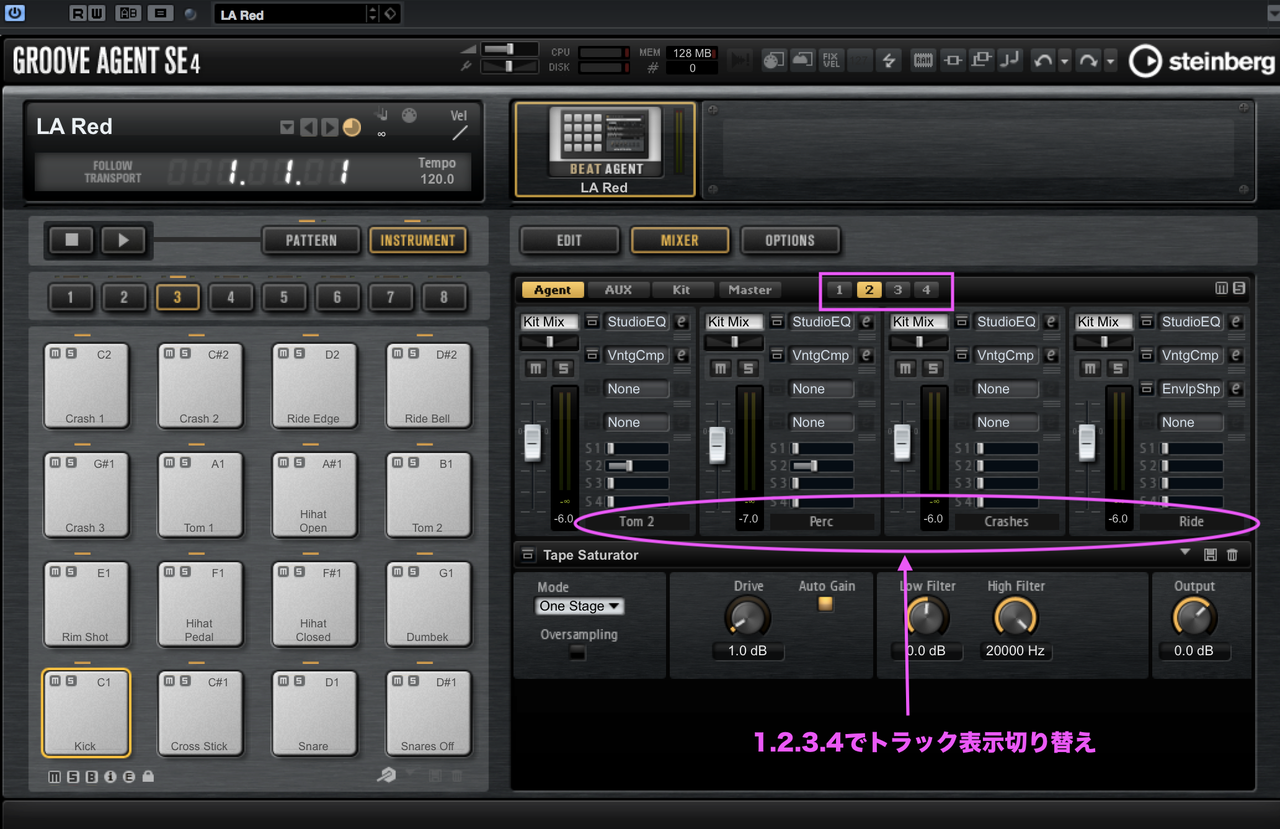The height and width of the screenshot is (829, 1280).
Task: Open the Edit page tab
Action: 569,240
